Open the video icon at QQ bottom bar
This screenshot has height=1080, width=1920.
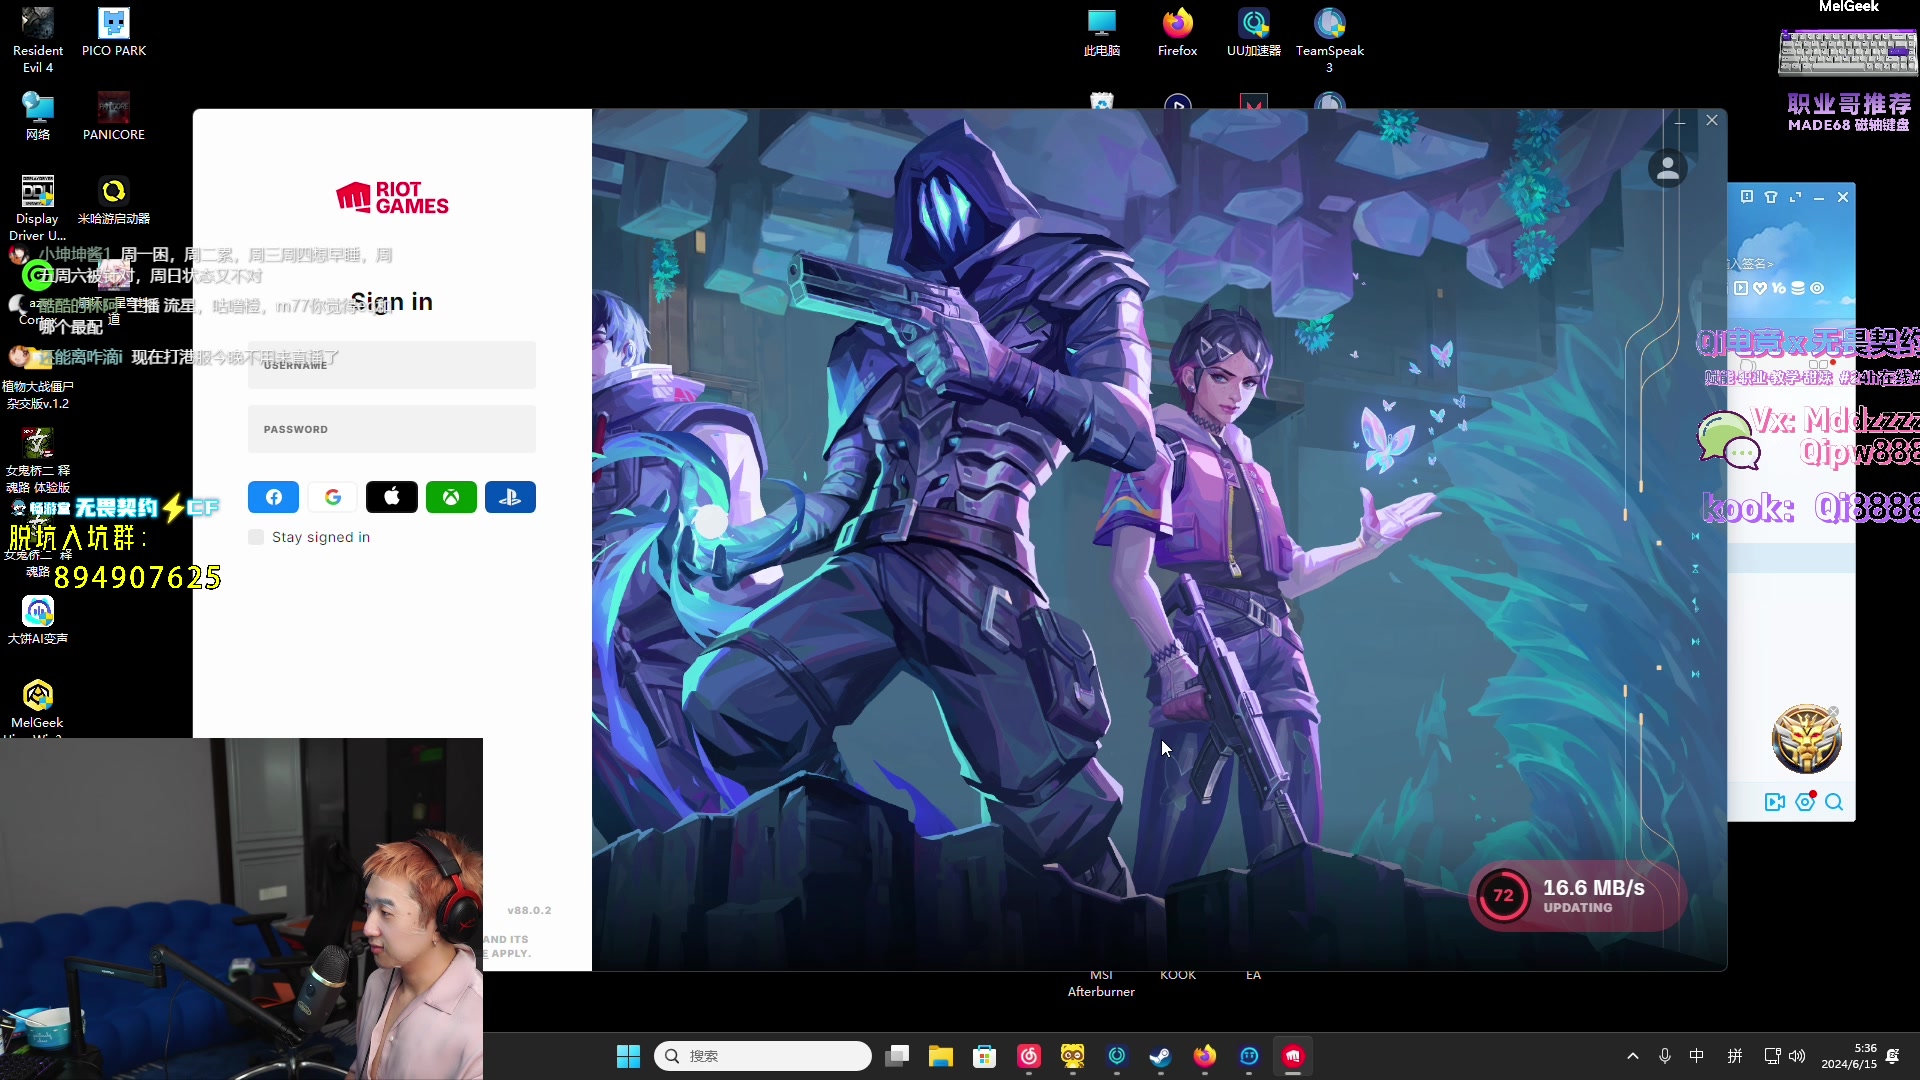(x=1775, y=802)
